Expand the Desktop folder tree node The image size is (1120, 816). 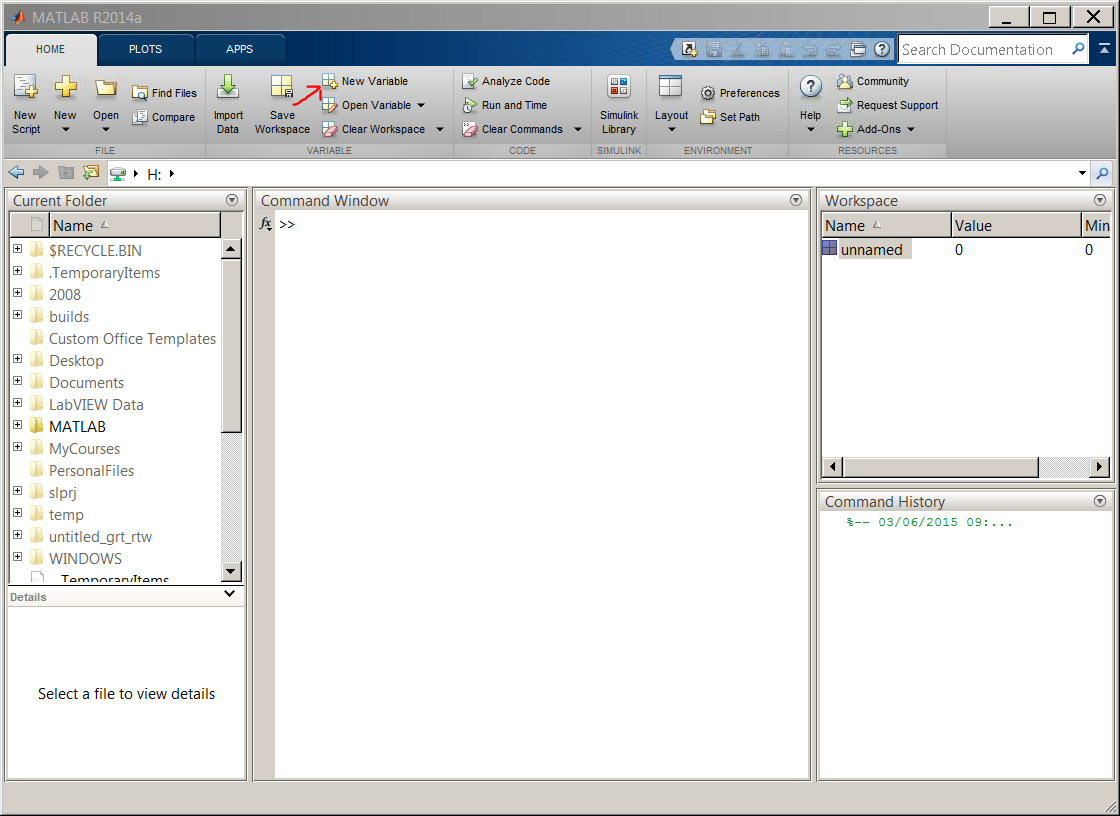click(17, 359)
